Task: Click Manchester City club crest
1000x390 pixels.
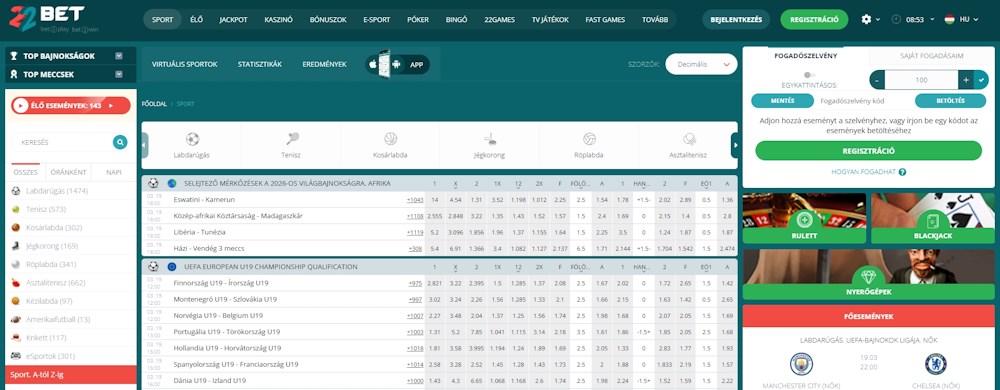Action: click(802, 364)
